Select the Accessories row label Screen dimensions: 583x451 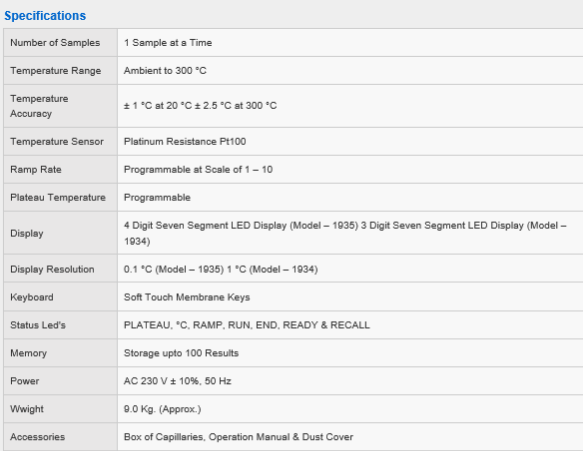pos(38,437)
